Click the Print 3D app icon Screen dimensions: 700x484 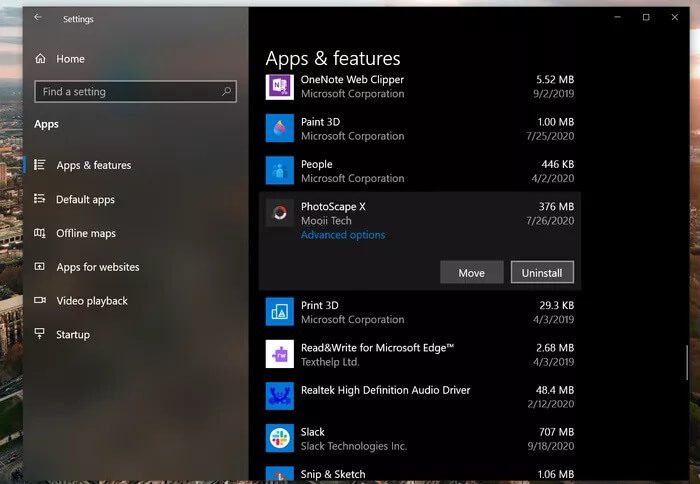click(x=280, y=312)
